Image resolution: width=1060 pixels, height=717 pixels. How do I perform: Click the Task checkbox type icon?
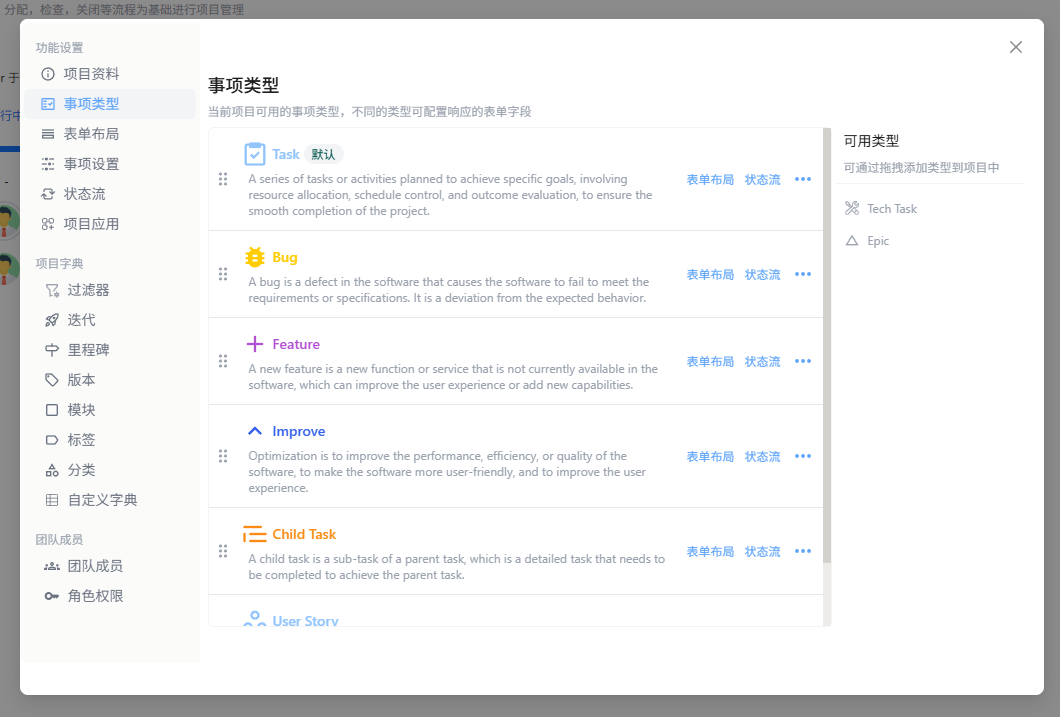255,154
